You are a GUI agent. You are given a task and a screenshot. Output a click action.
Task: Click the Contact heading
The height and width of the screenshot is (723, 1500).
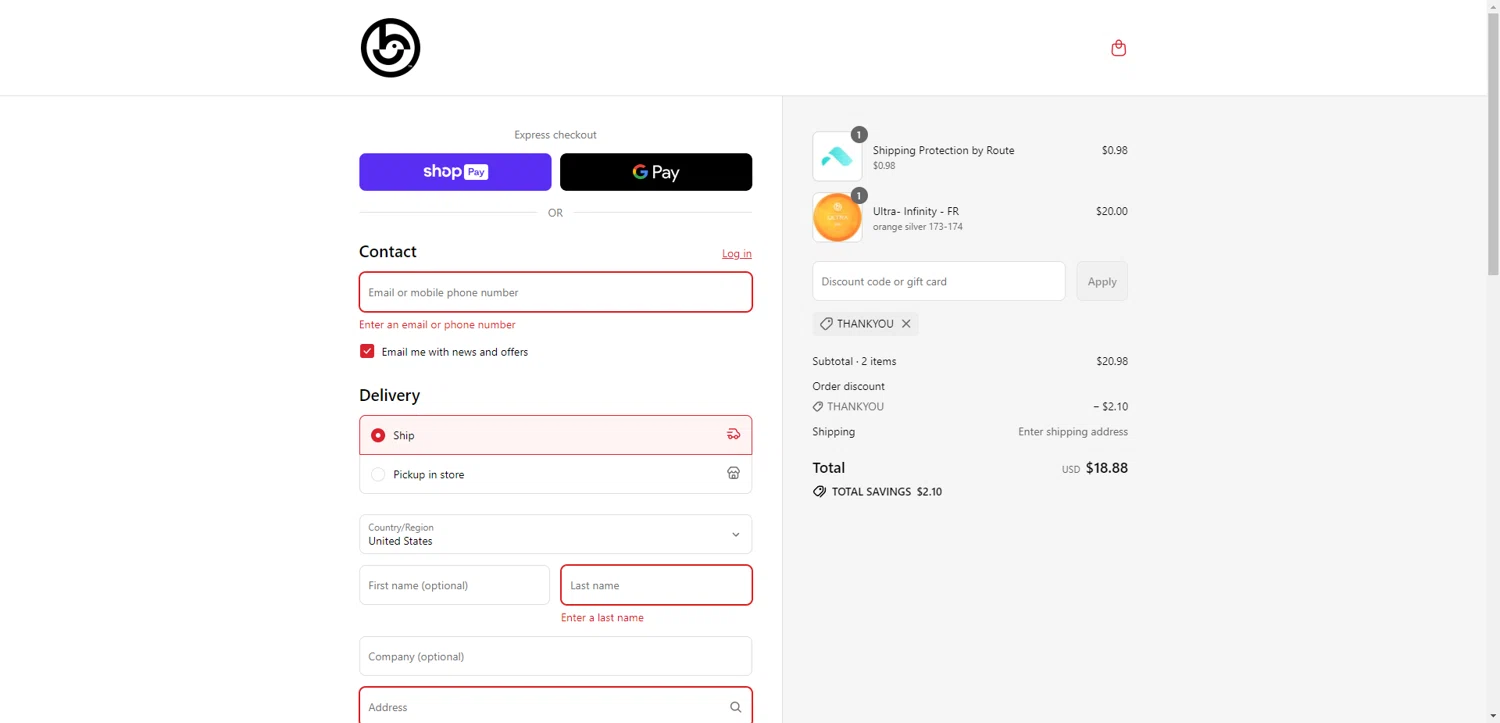tap(388, 252)
